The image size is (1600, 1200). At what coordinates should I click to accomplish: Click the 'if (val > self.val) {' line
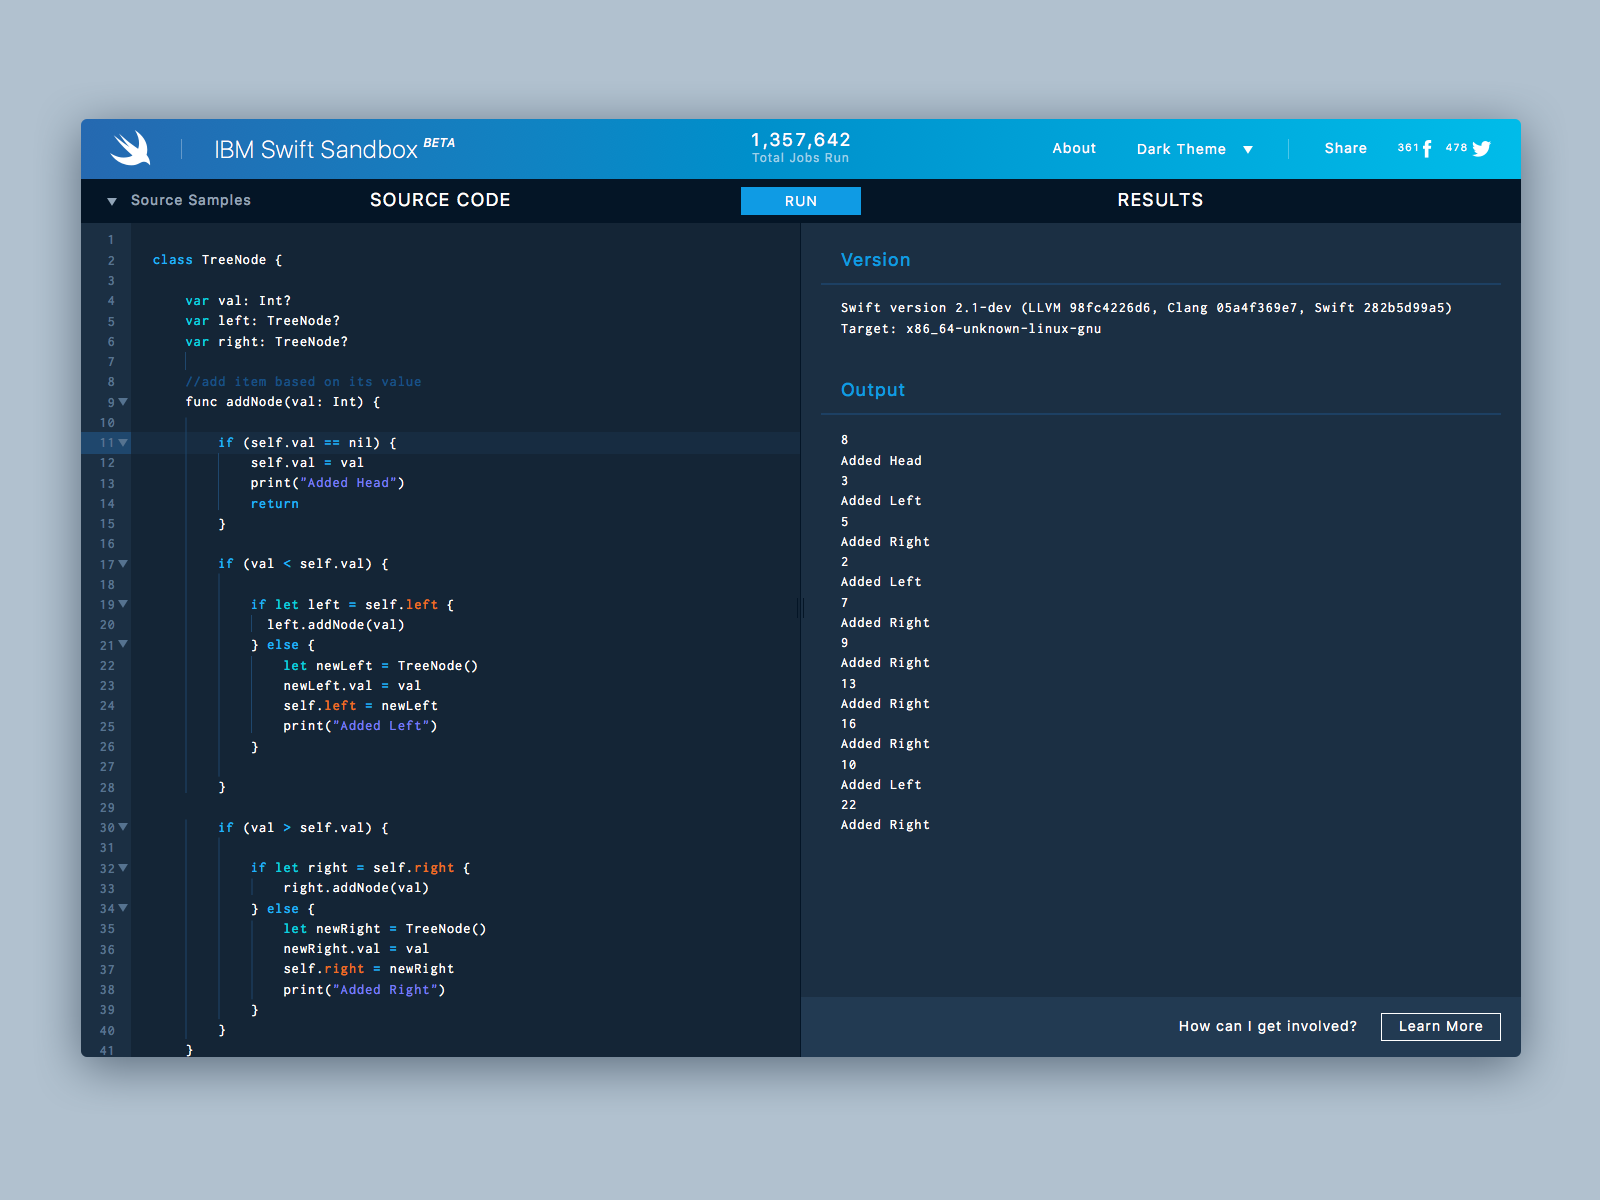(303, 828)
